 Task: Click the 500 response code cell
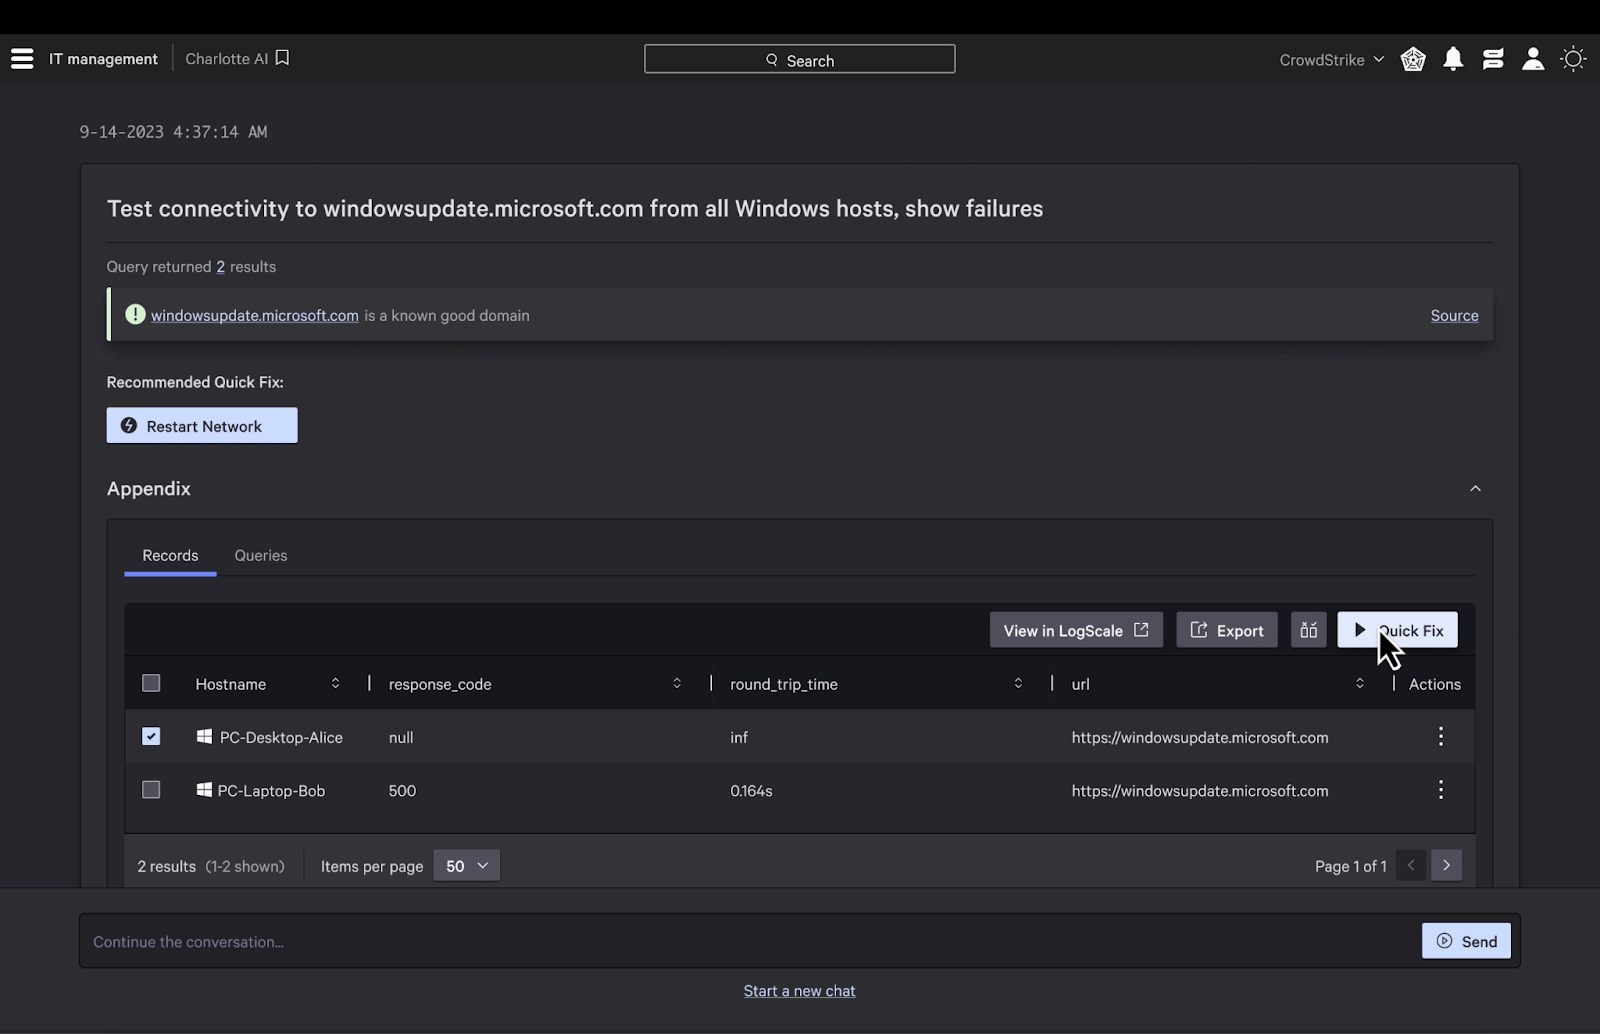pos(402,790)
